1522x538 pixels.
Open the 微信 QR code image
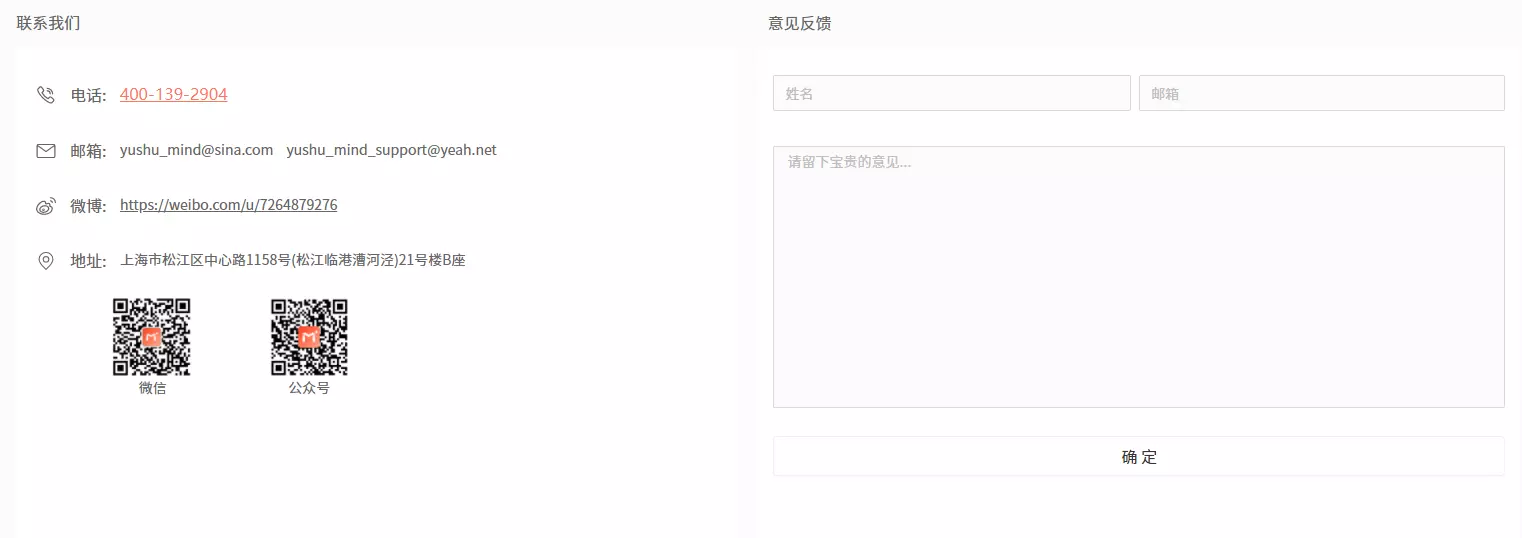[152, 337]
